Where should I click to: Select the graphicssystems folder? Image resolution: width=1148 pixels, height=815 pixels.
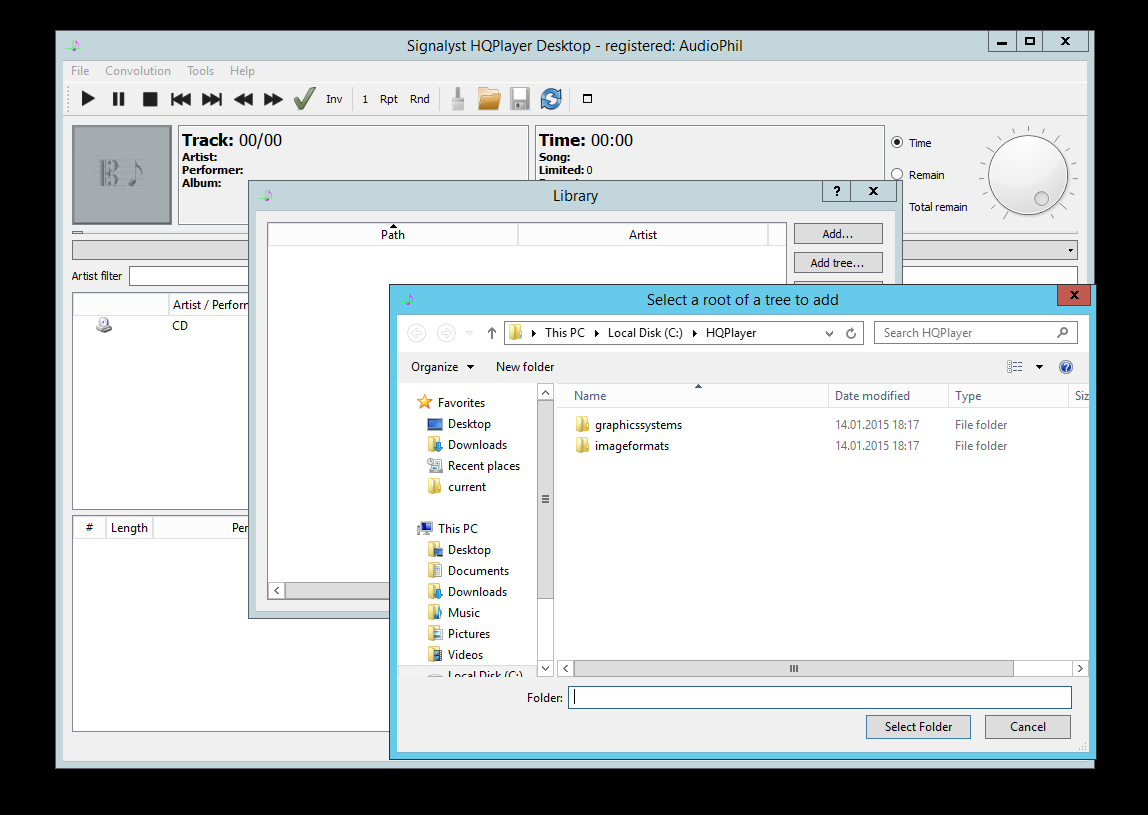629,425
